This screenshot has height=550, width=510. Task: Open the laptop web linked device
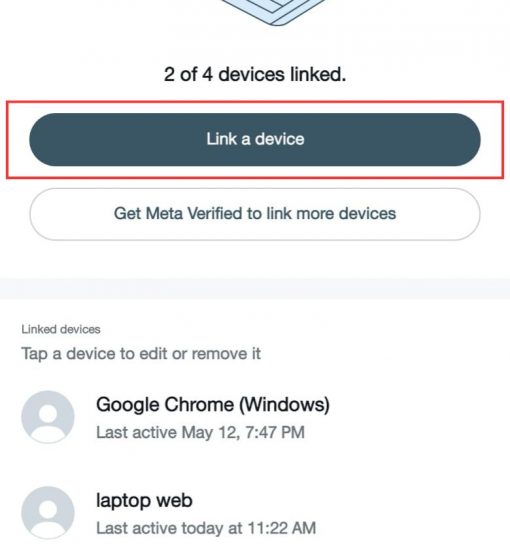click(255, 513)
